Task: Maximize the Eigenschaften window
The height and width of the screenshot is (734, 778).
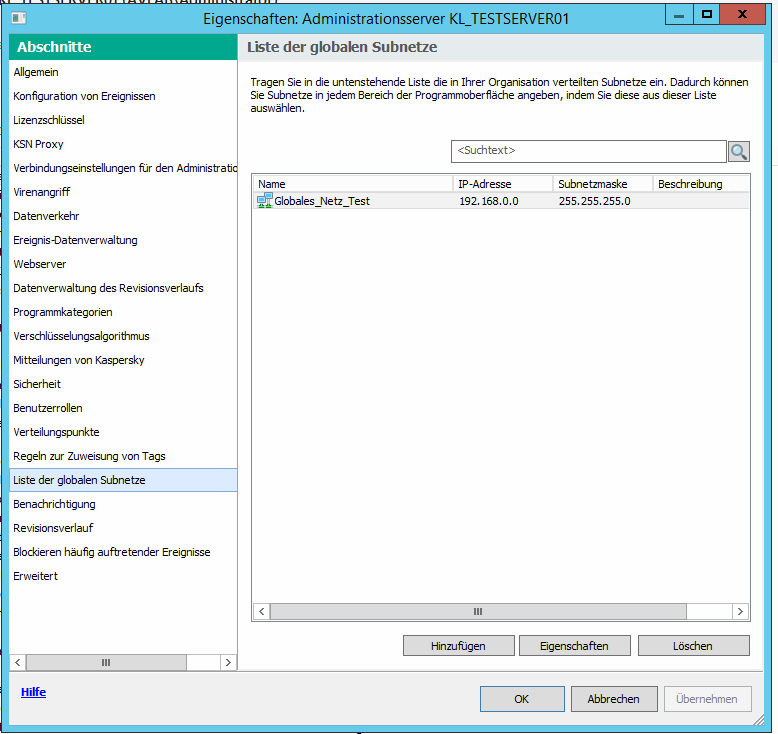Action: point(707,15)
